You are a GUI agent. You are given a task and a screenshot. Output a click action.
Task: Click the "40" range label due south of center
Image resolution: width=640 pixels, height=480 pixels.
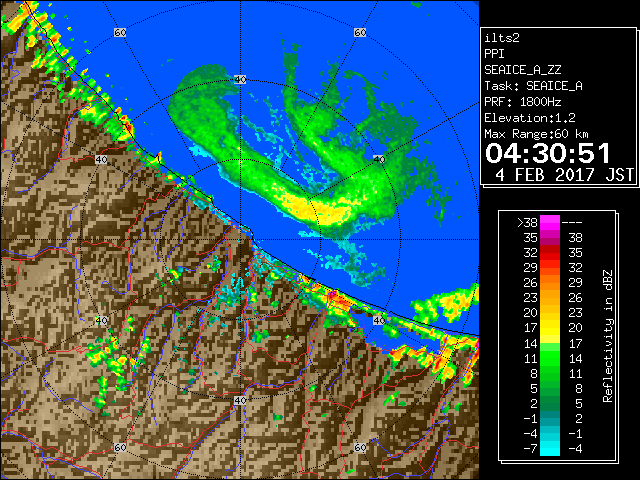240,400
